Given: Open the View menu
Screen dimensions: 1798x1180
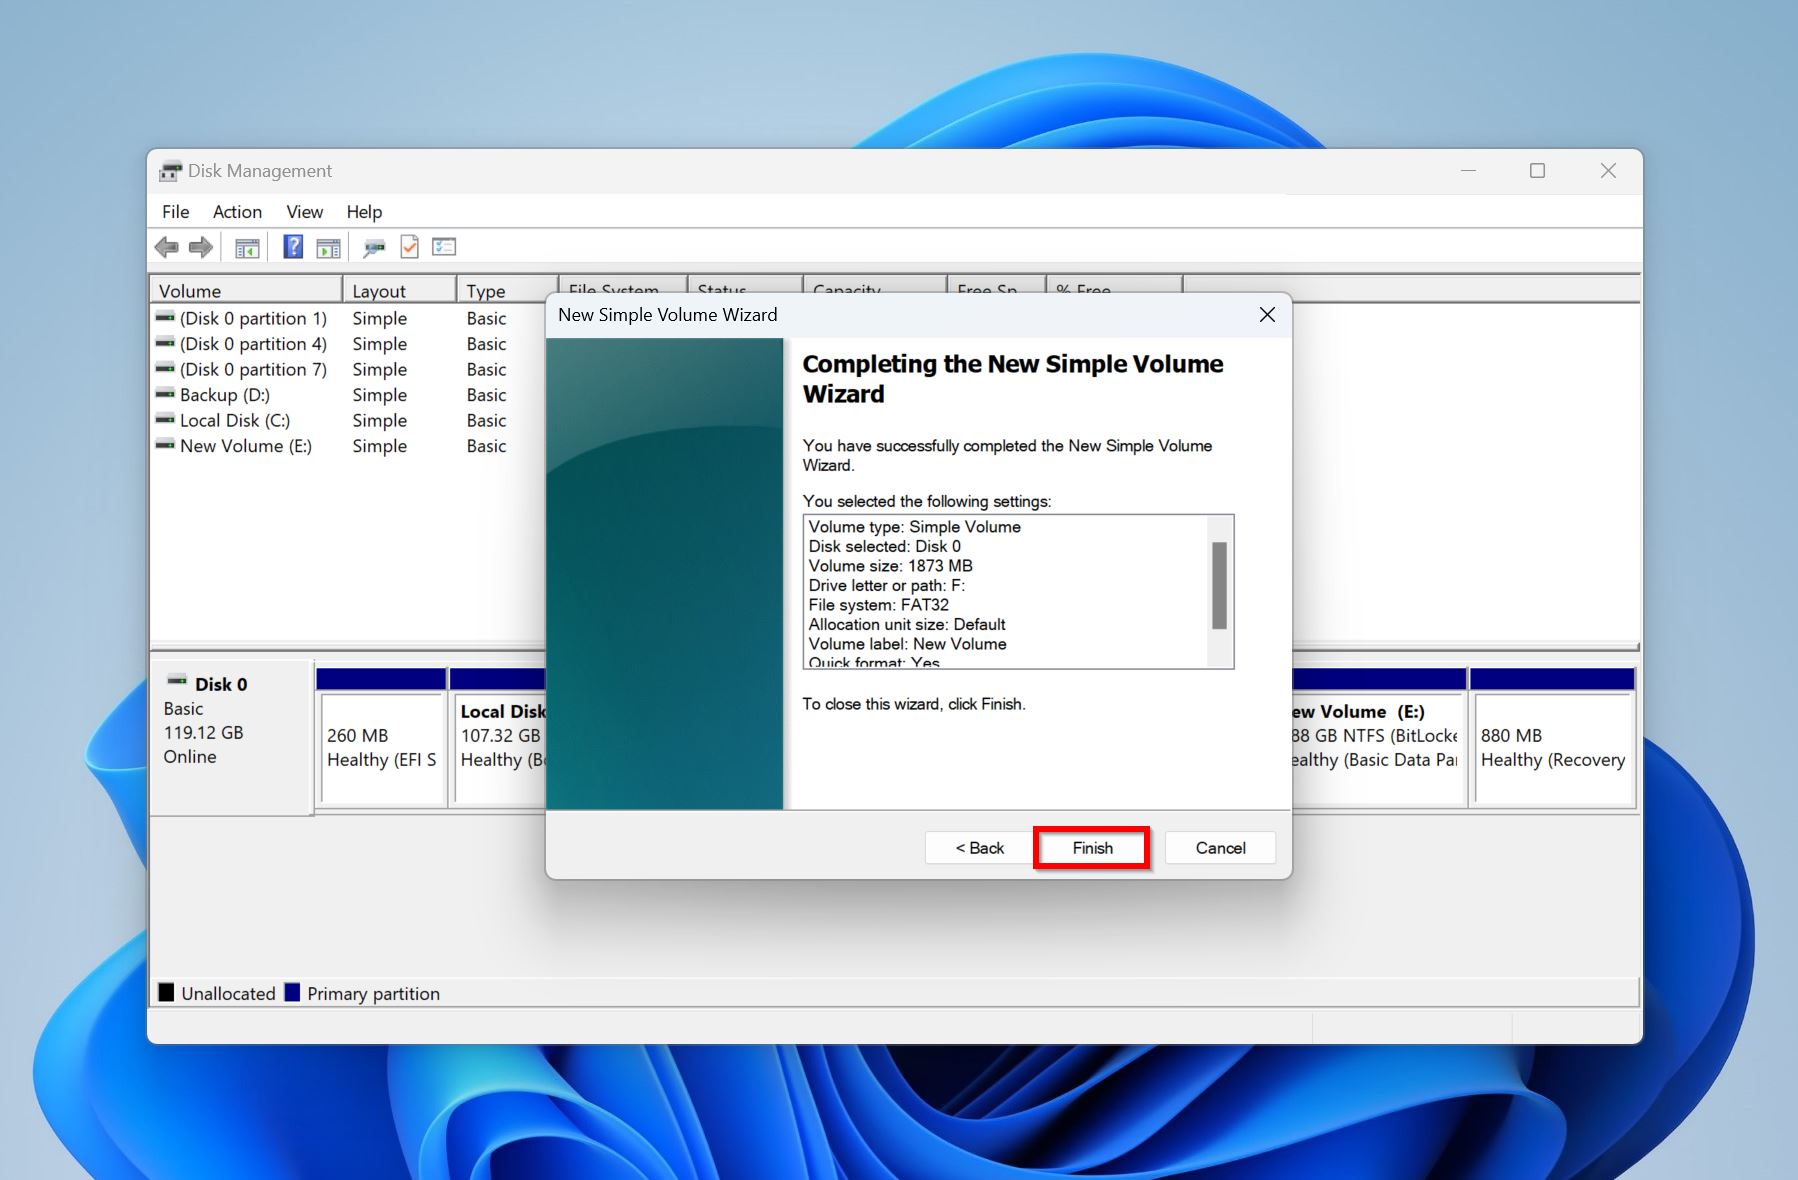Looking at the screenshot, I should coord(304,212).
